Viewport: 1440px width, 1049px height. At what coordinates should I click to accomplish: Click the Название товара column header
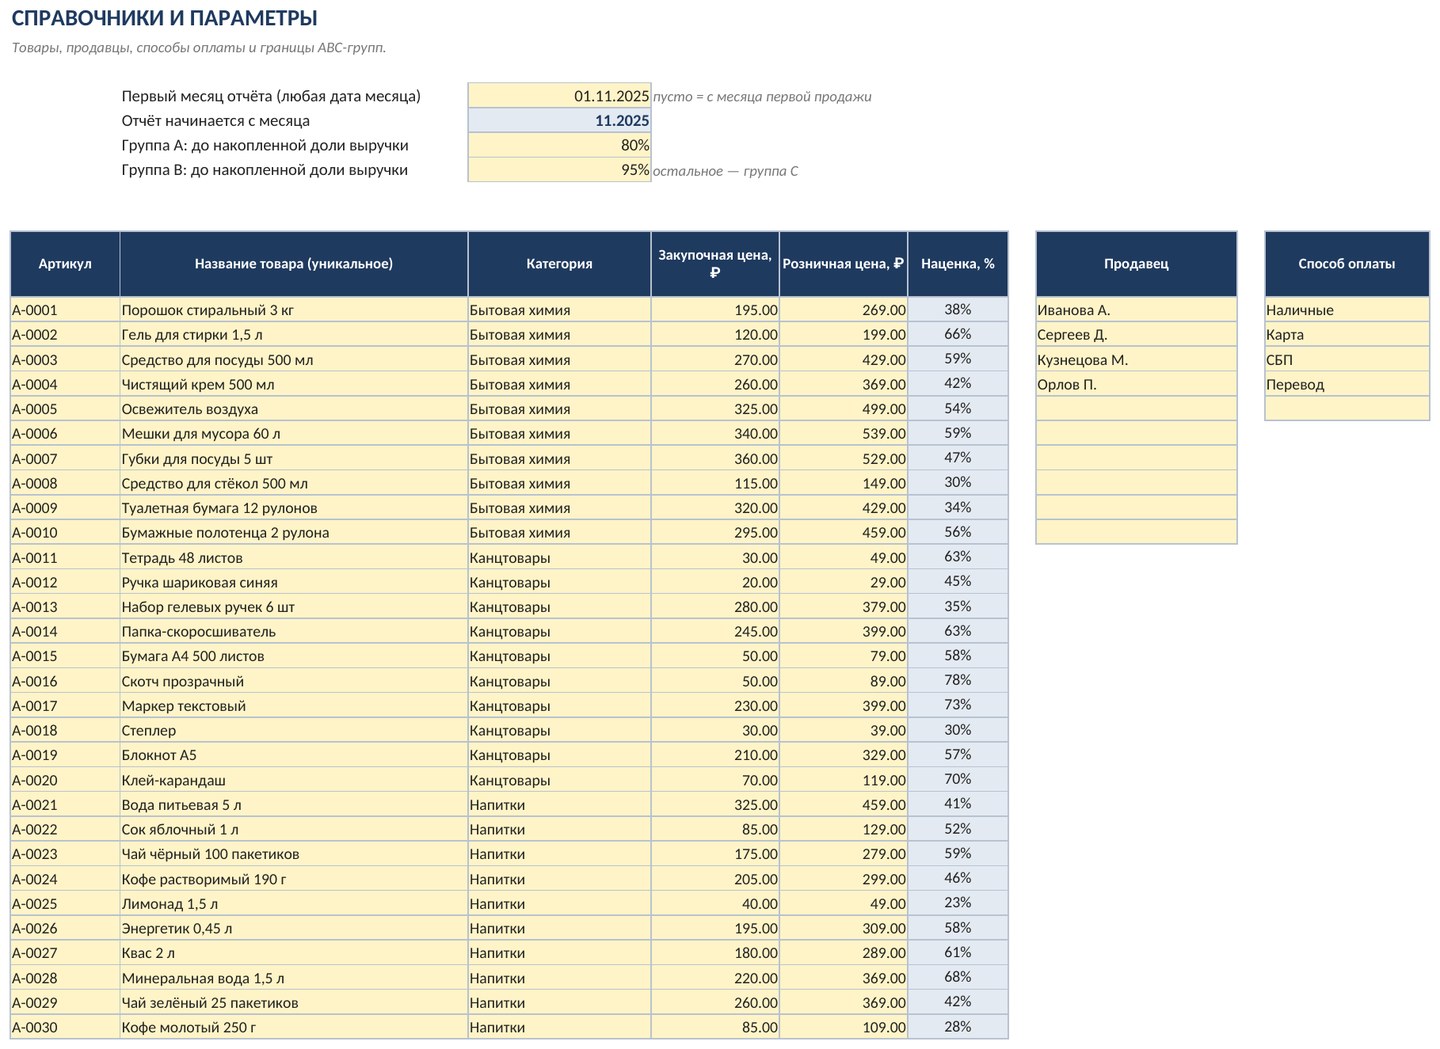(x=294, y=264)
